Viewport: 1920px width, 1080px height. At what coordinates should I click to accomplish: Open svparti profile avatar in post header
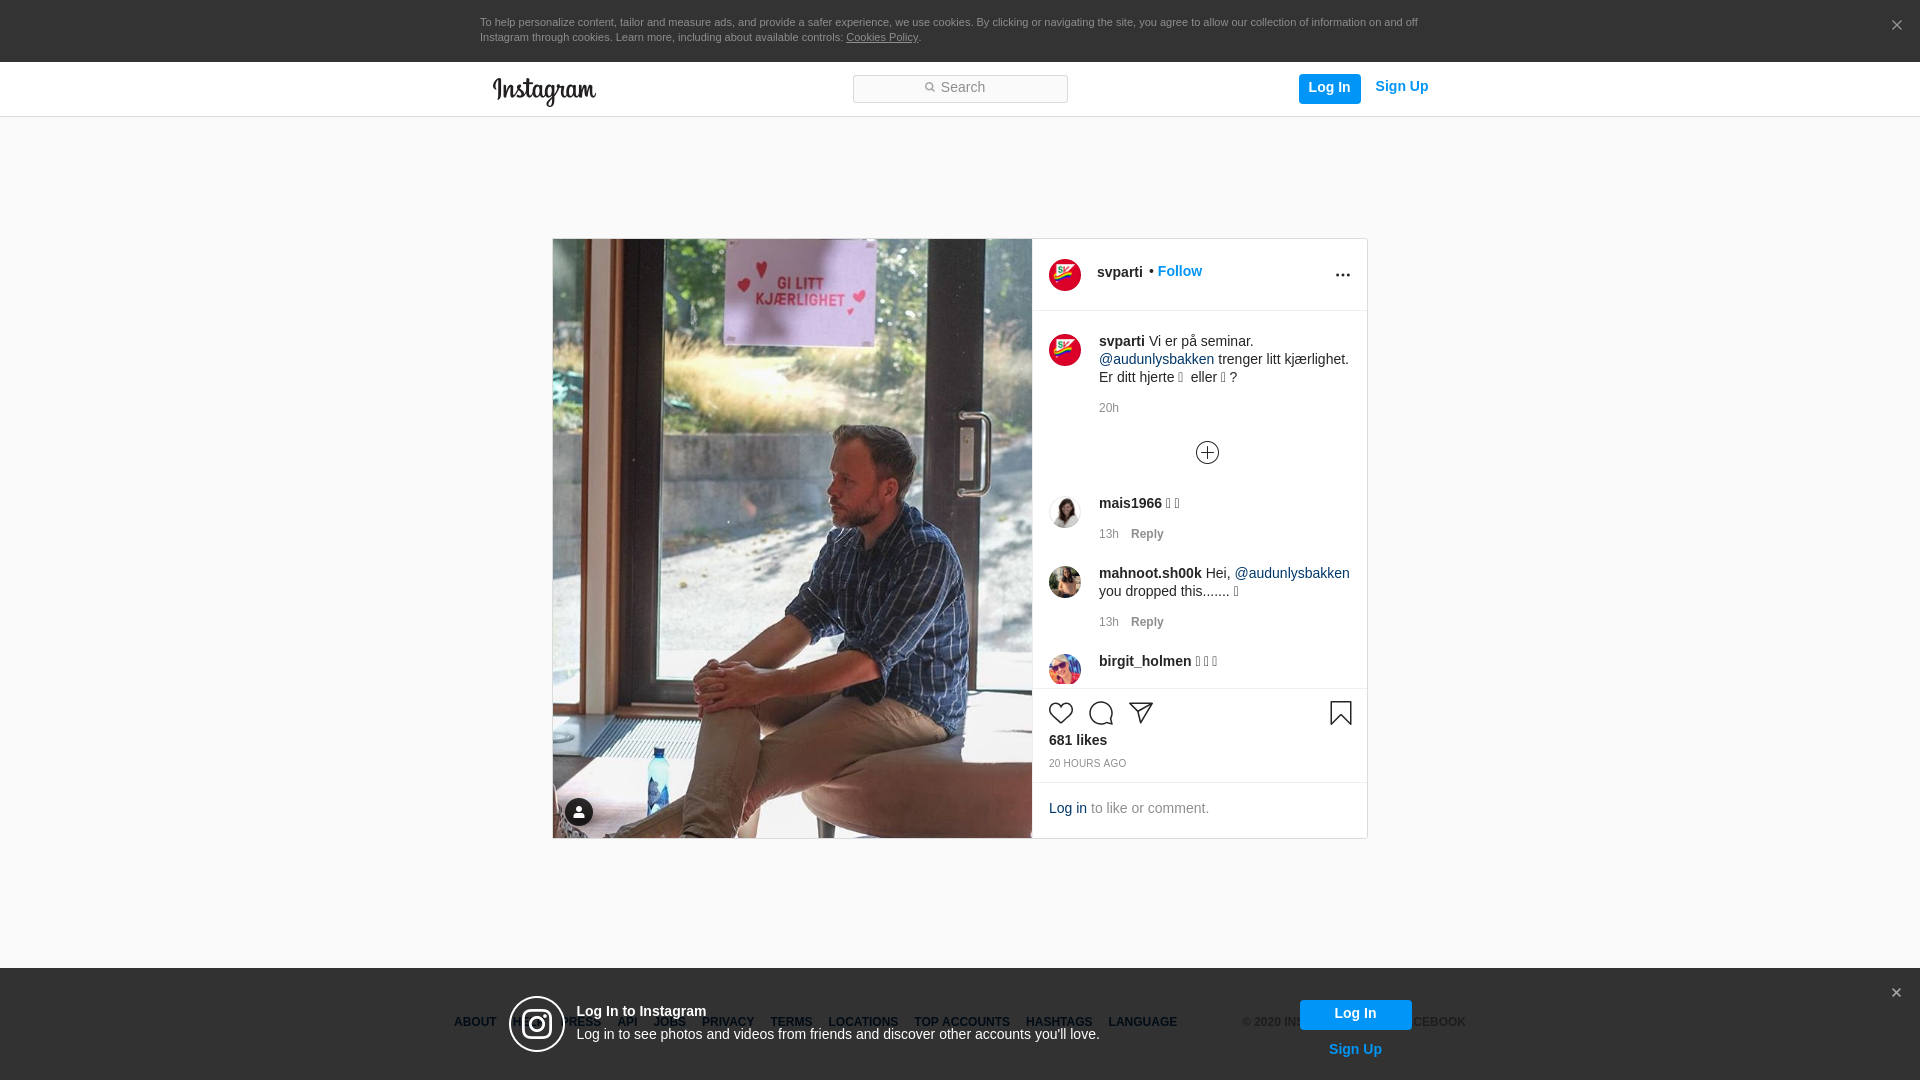pyautogui.click(x=1064, y=275)
